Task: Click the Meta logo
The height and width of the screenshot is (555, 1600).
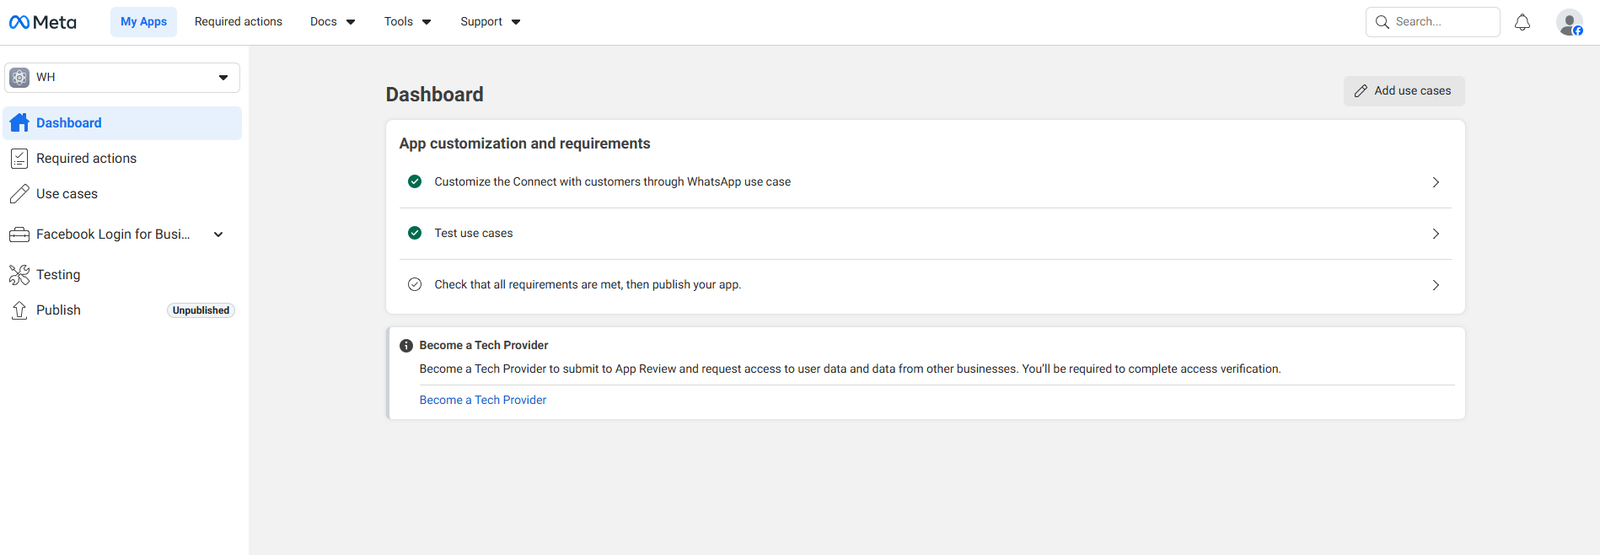Action: click(x=42, y=22)
